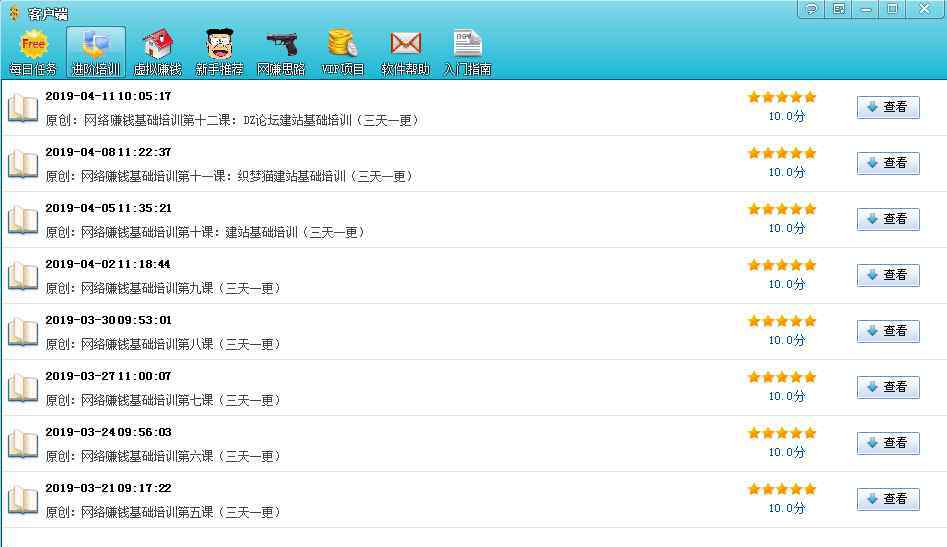Click 查看 for 第九课 lesson
947x547 pixels.
pos(888,275)
